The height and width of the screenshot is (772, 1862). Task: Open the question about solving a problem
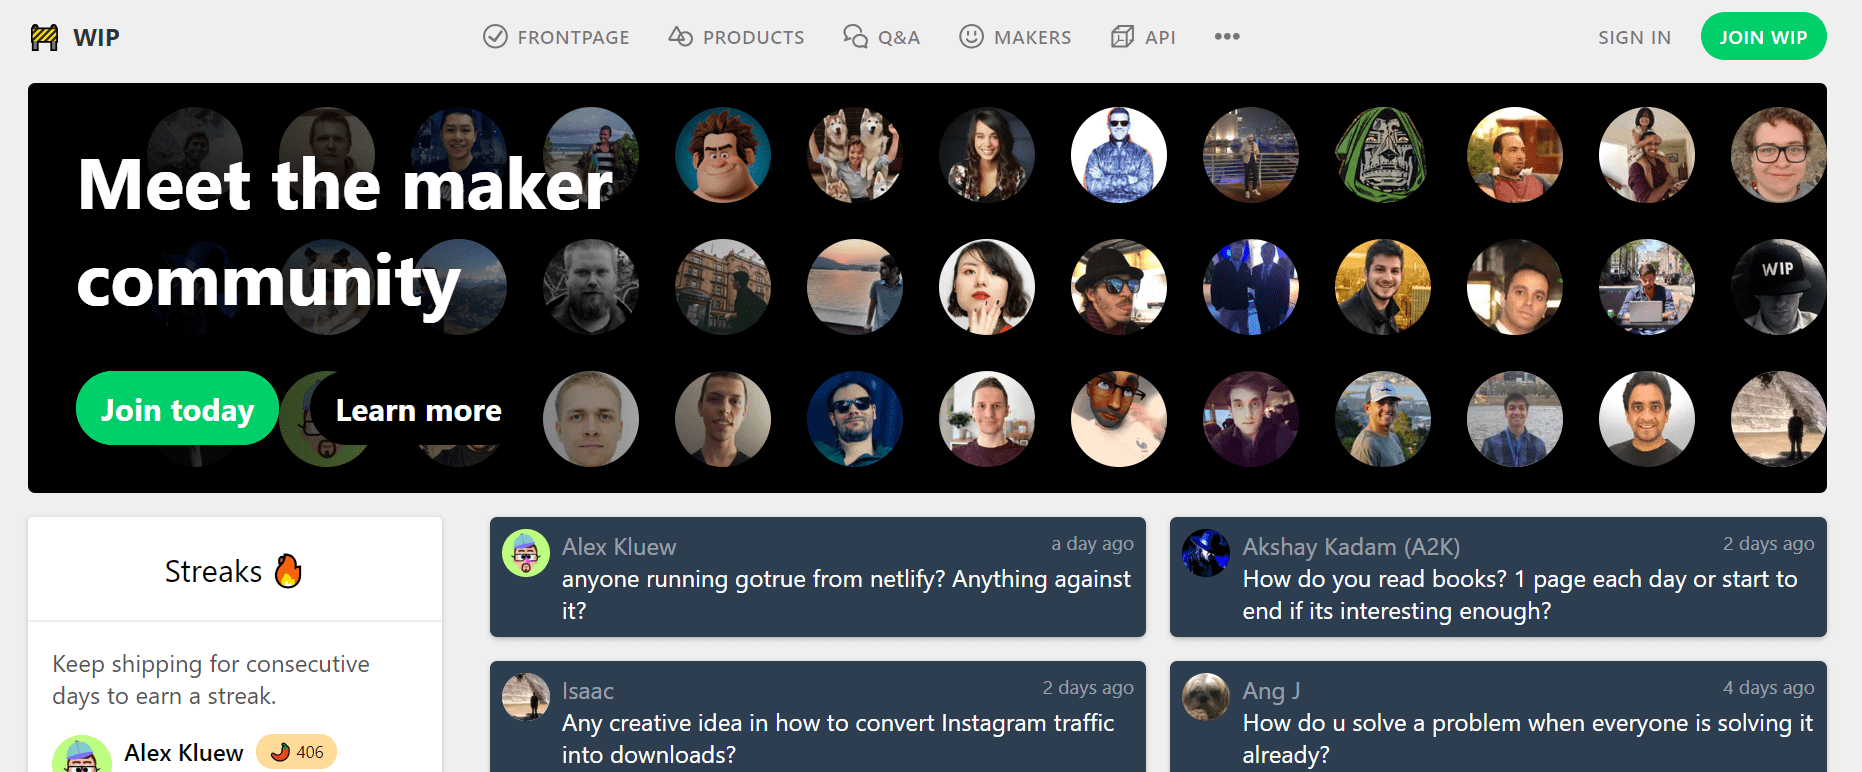click(x=1528, y=739)
